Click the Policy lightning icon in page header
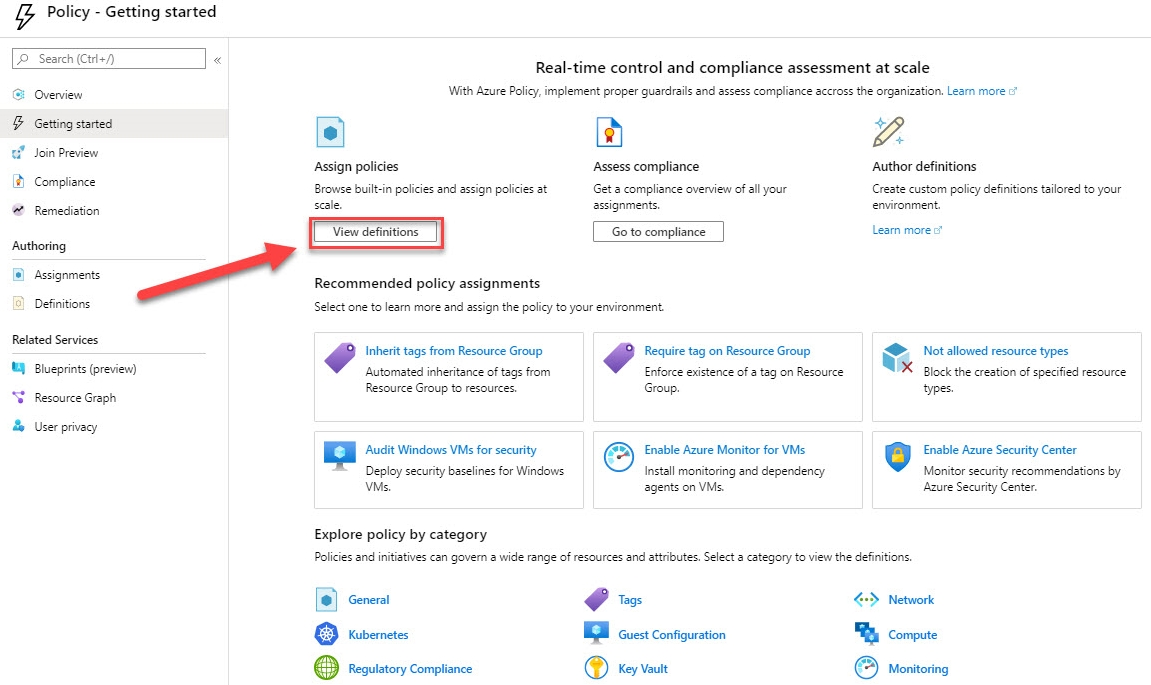 click(25, 16)
